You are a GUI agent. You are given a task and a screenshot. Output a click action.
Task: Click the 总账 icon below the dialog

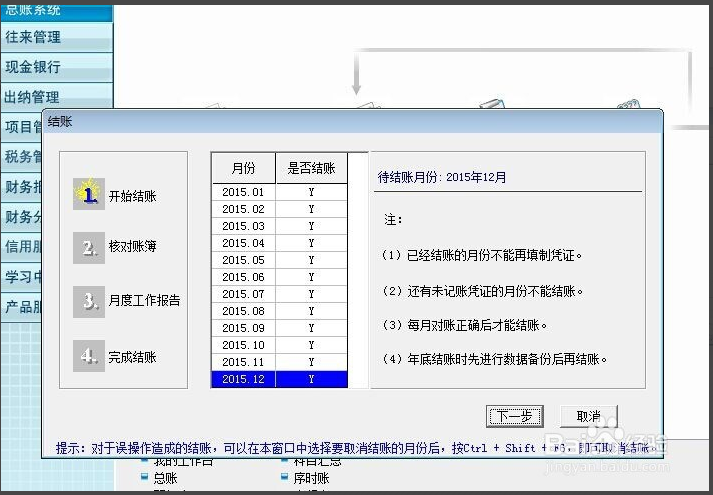click(146, 479)
